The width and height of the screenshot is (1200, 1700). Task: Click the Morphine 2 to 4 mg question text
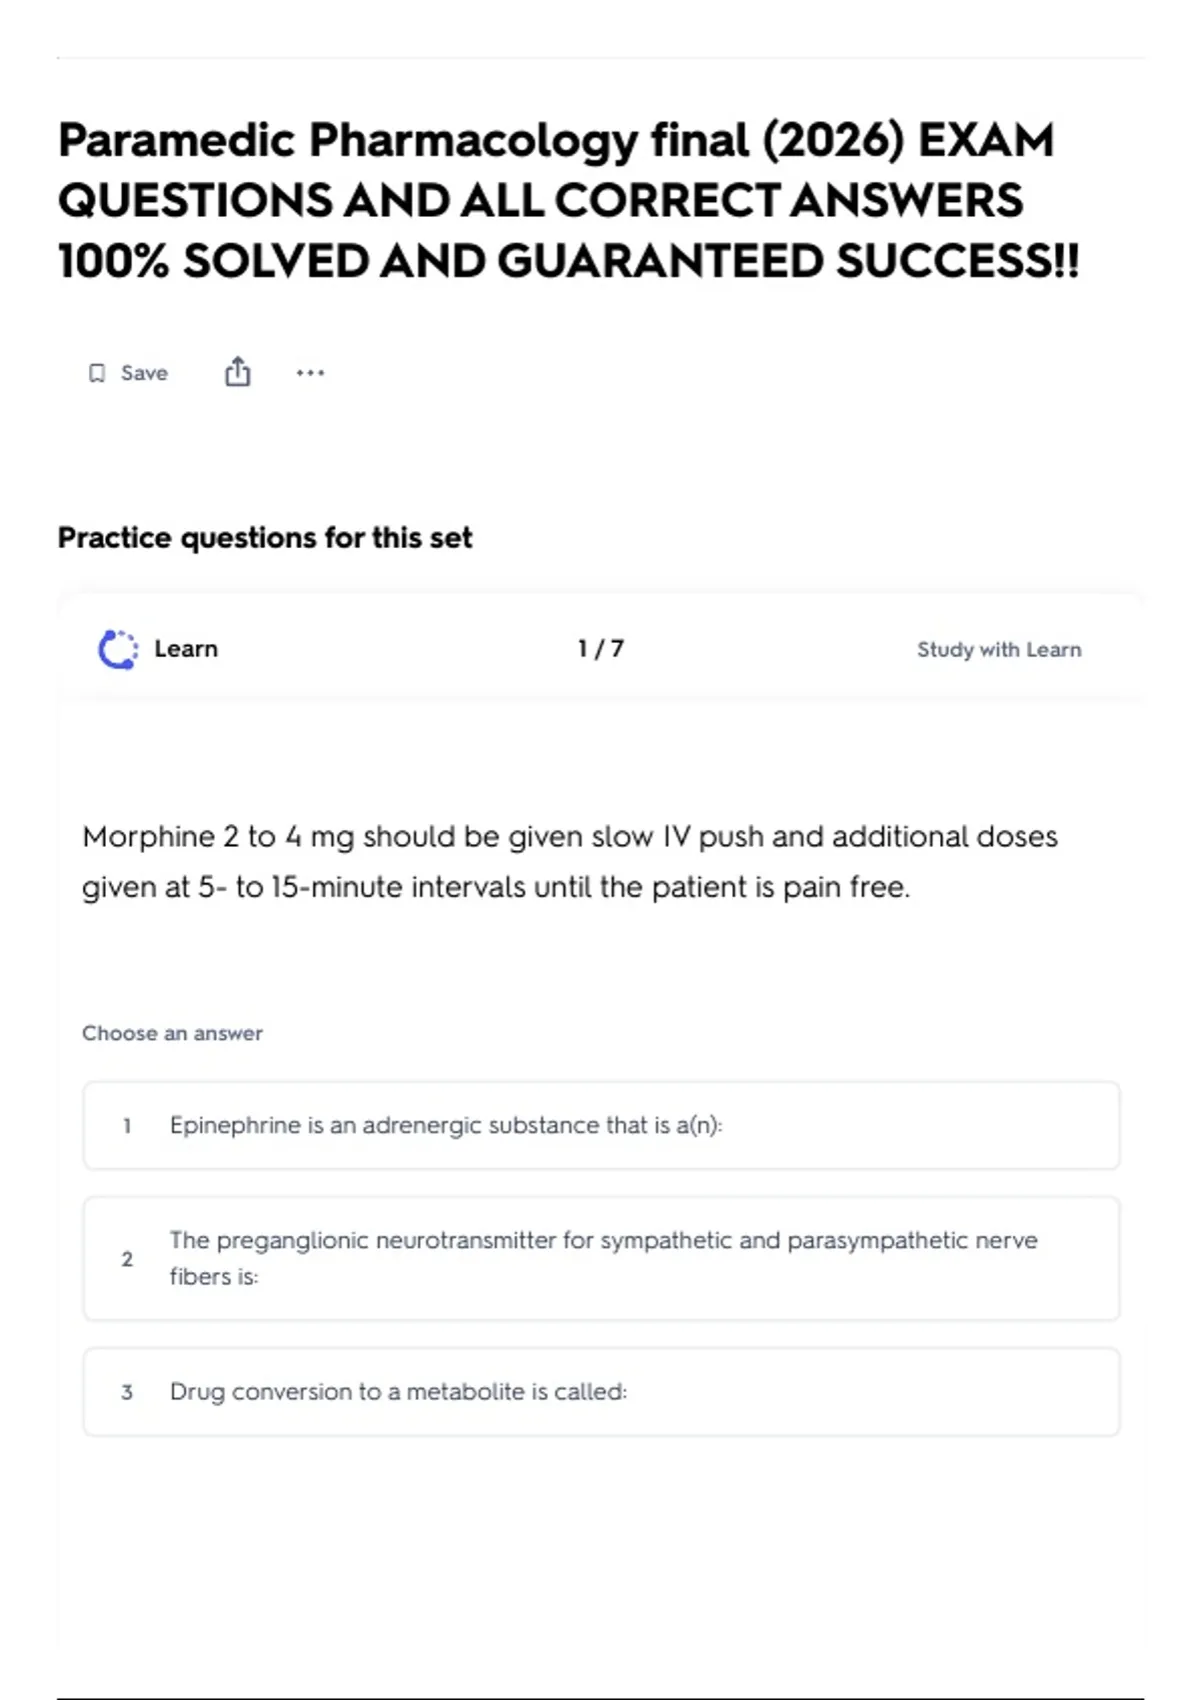pyautogui.click(x=570, y=862)
